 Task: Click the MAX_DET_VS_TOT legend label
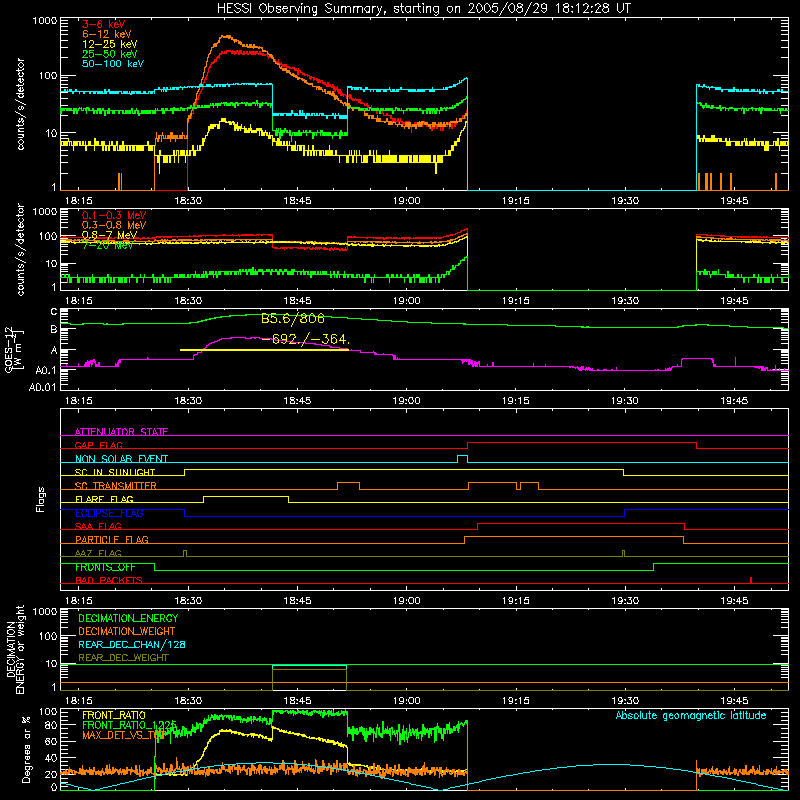coord(123,735)
